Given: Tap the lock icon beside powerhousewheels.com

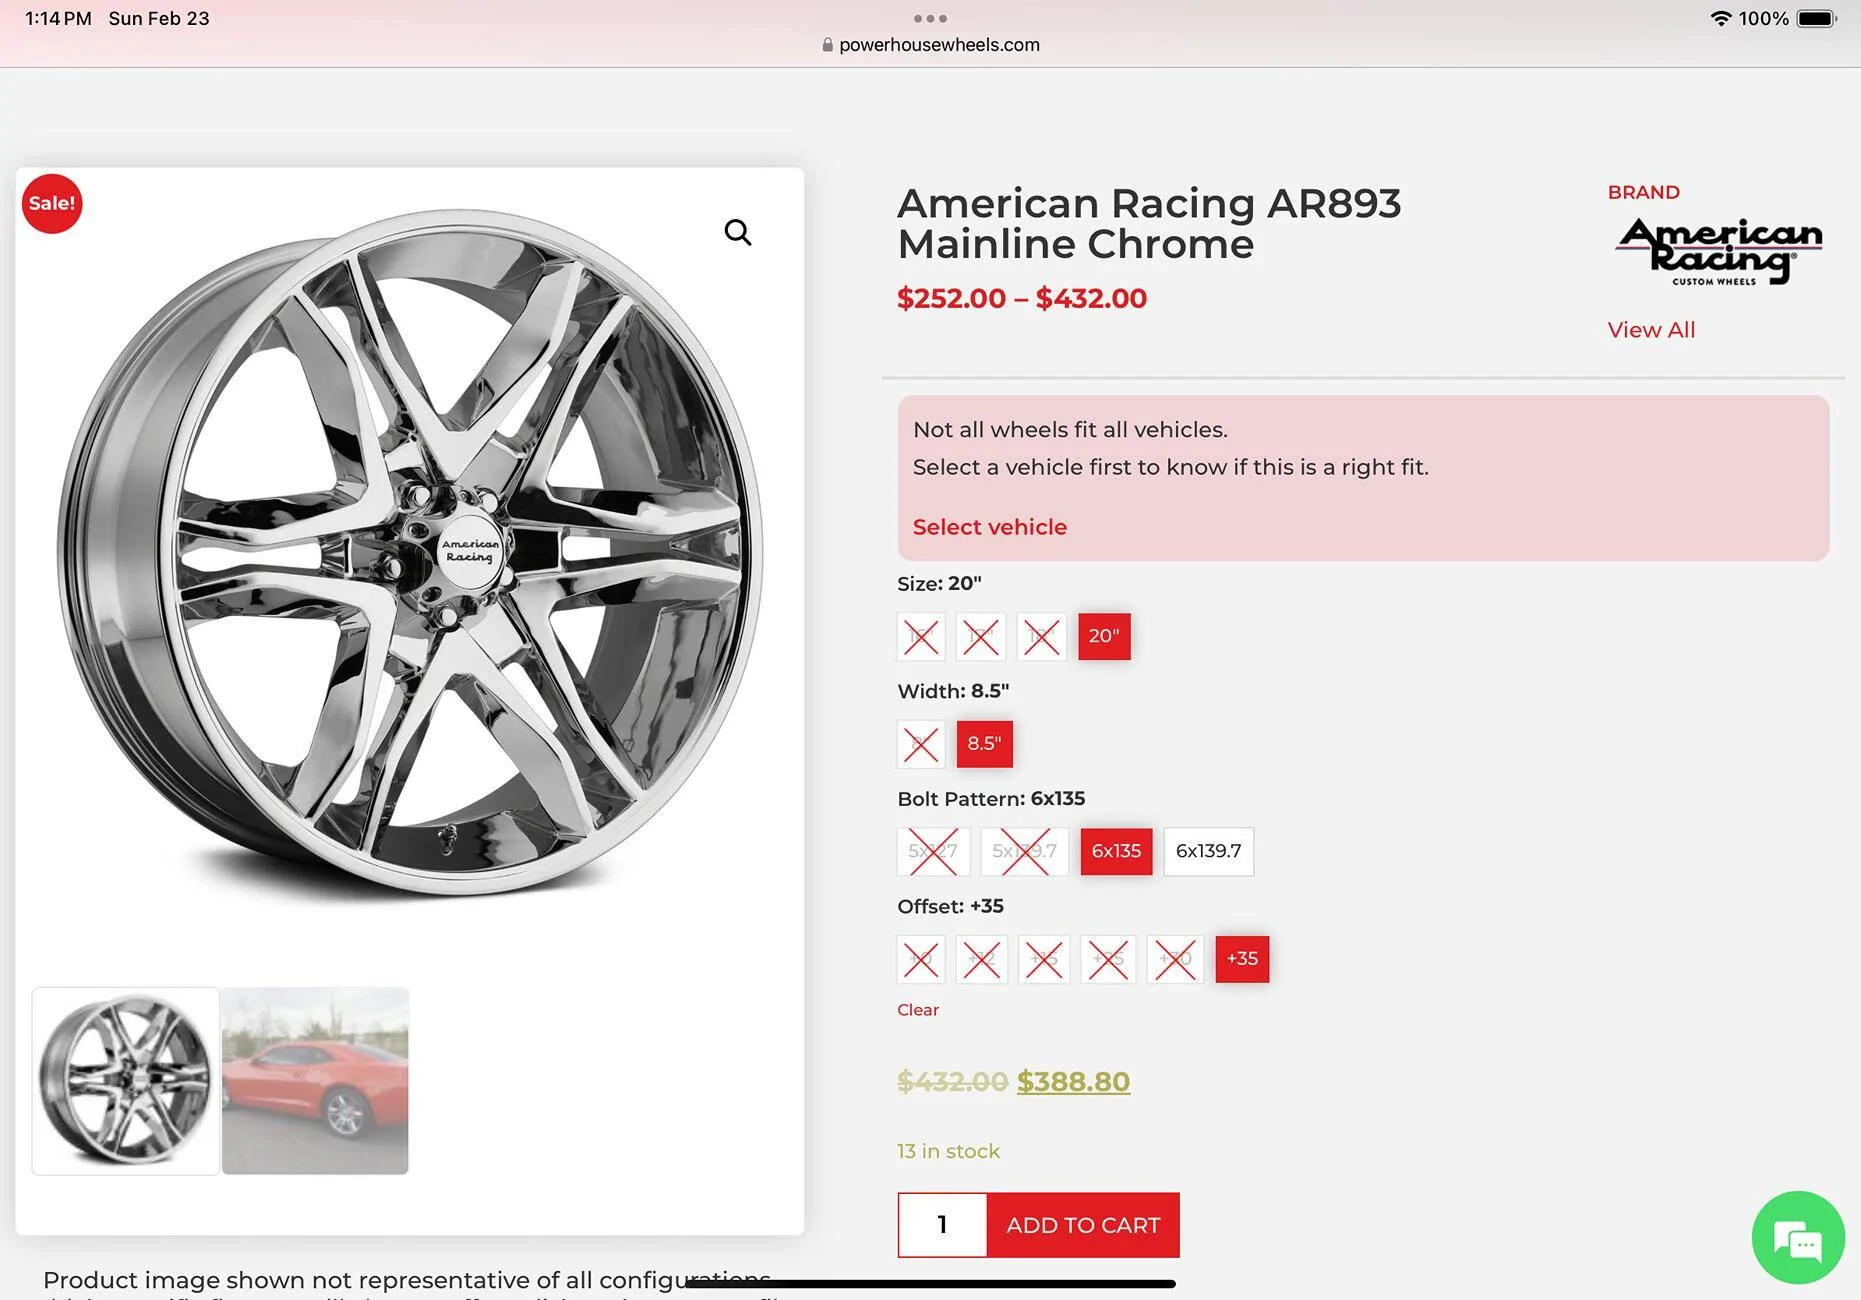Looking at the screenshot, I should [x=827, y=45].
